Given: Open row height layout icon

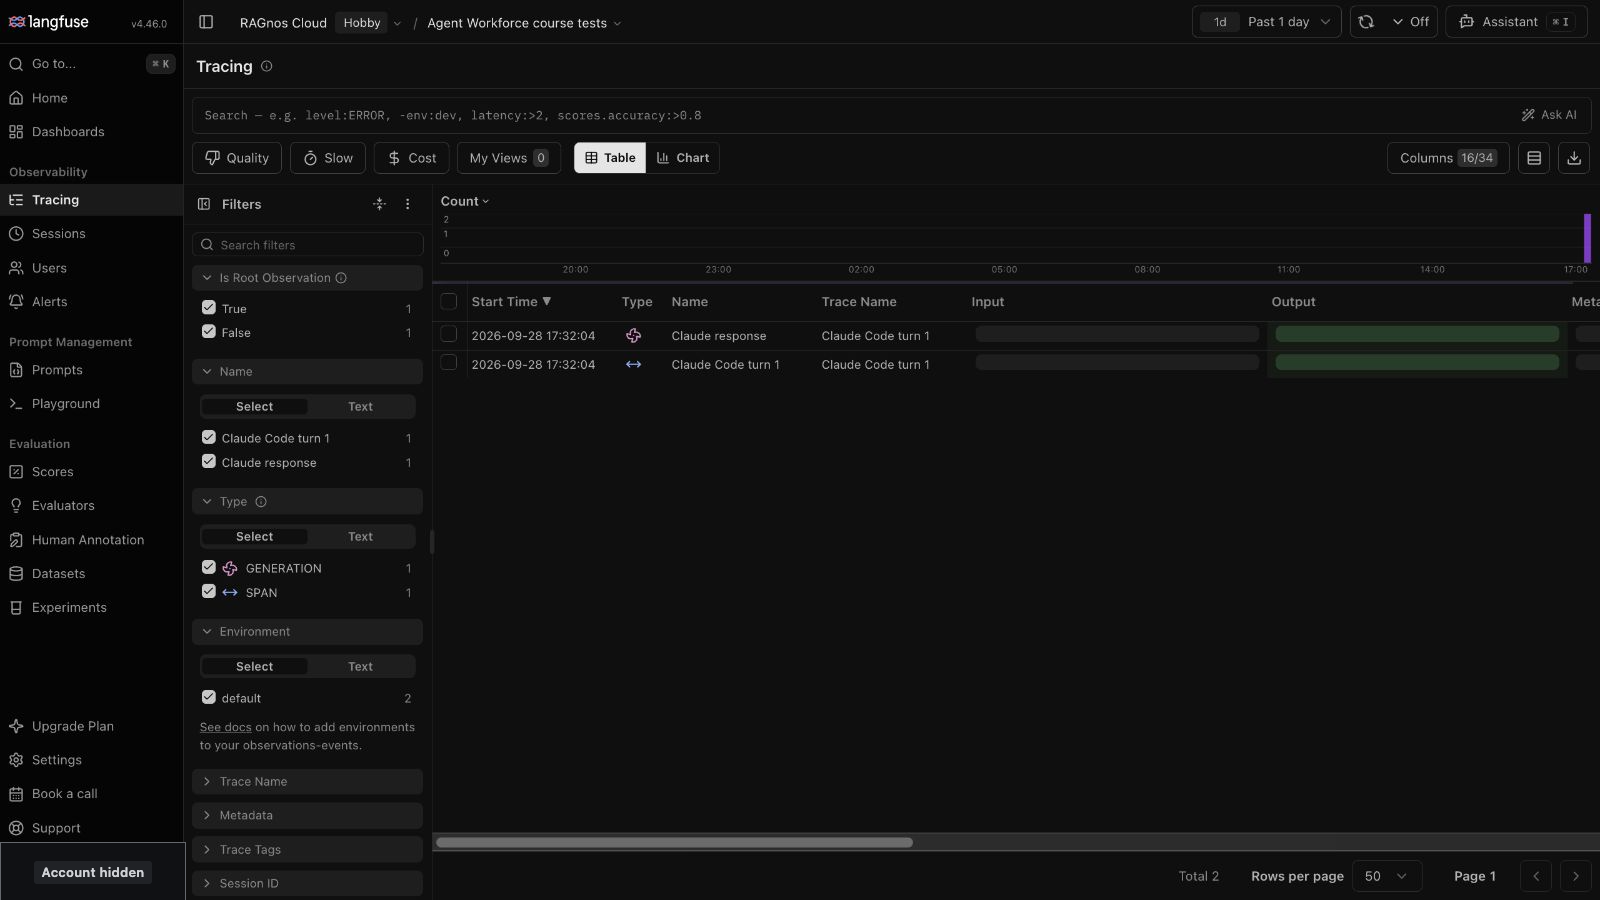Looking at the screenshot, I should (x=1534, y=158).
